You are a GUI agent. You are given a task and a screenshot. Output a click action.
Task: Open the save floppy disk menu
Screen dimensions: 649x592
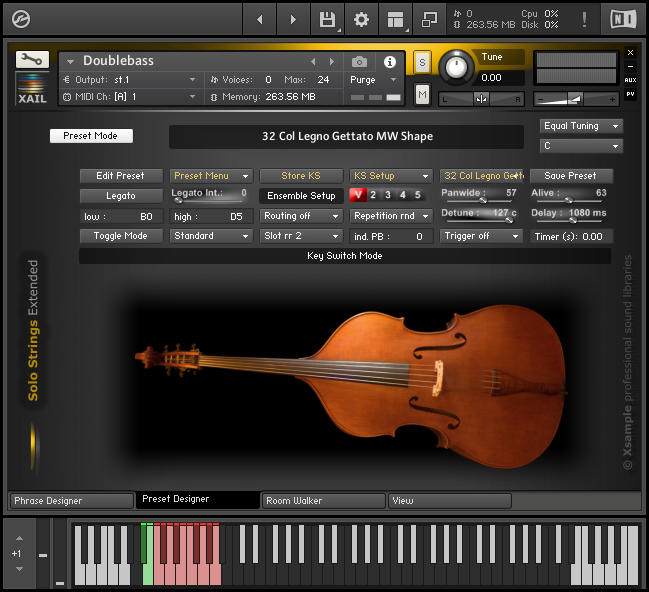pyautogui.click(x=327, y=19)
